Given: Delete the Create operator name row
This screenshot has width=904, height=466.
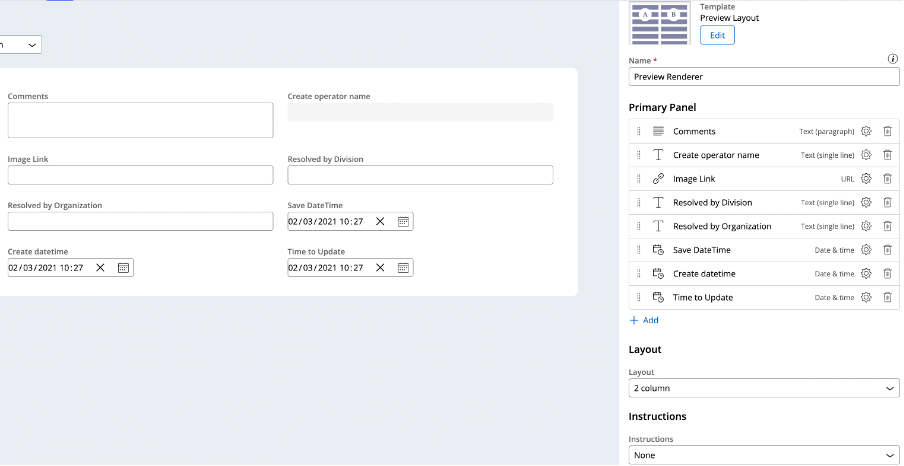Looking at the screenshot, I should pyautogui.click(x=887, y=155).
